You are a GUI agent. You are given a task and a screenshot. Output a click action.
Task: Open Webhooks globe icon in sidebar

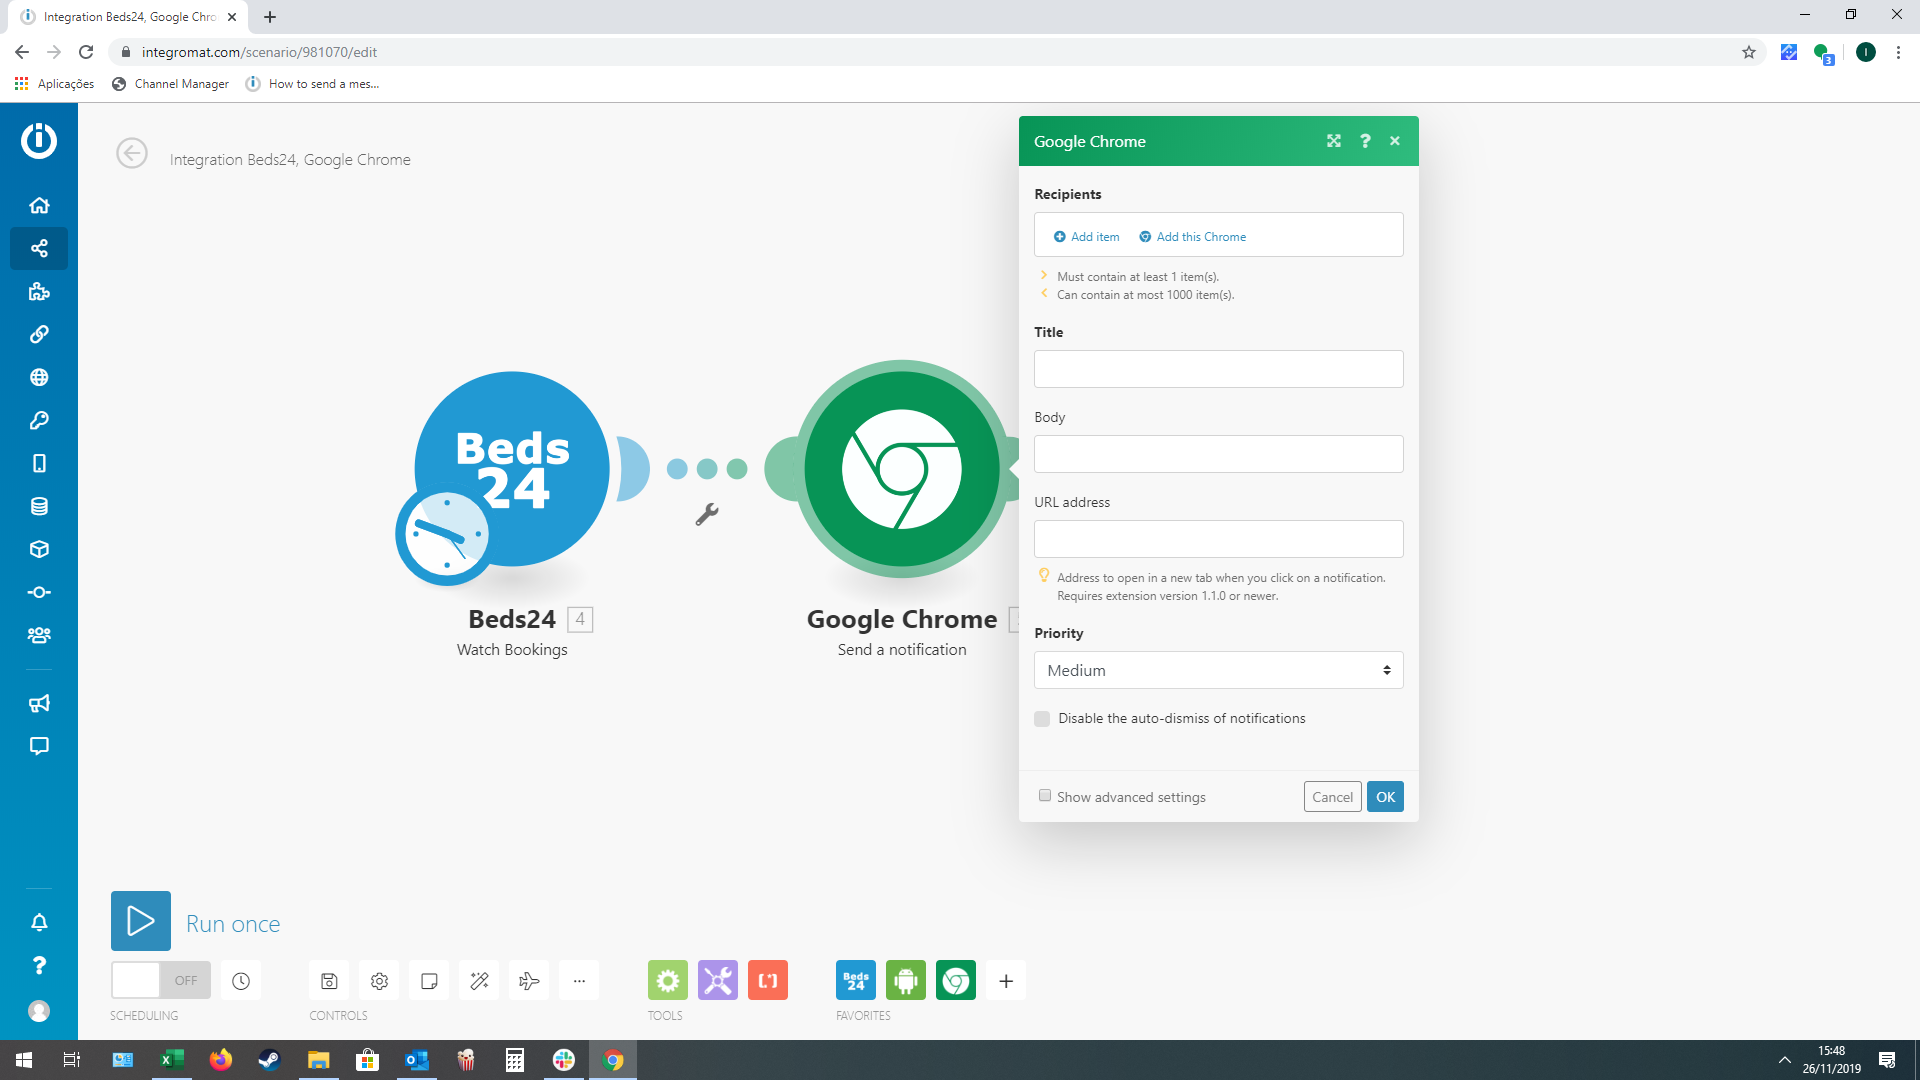point(39,377)
